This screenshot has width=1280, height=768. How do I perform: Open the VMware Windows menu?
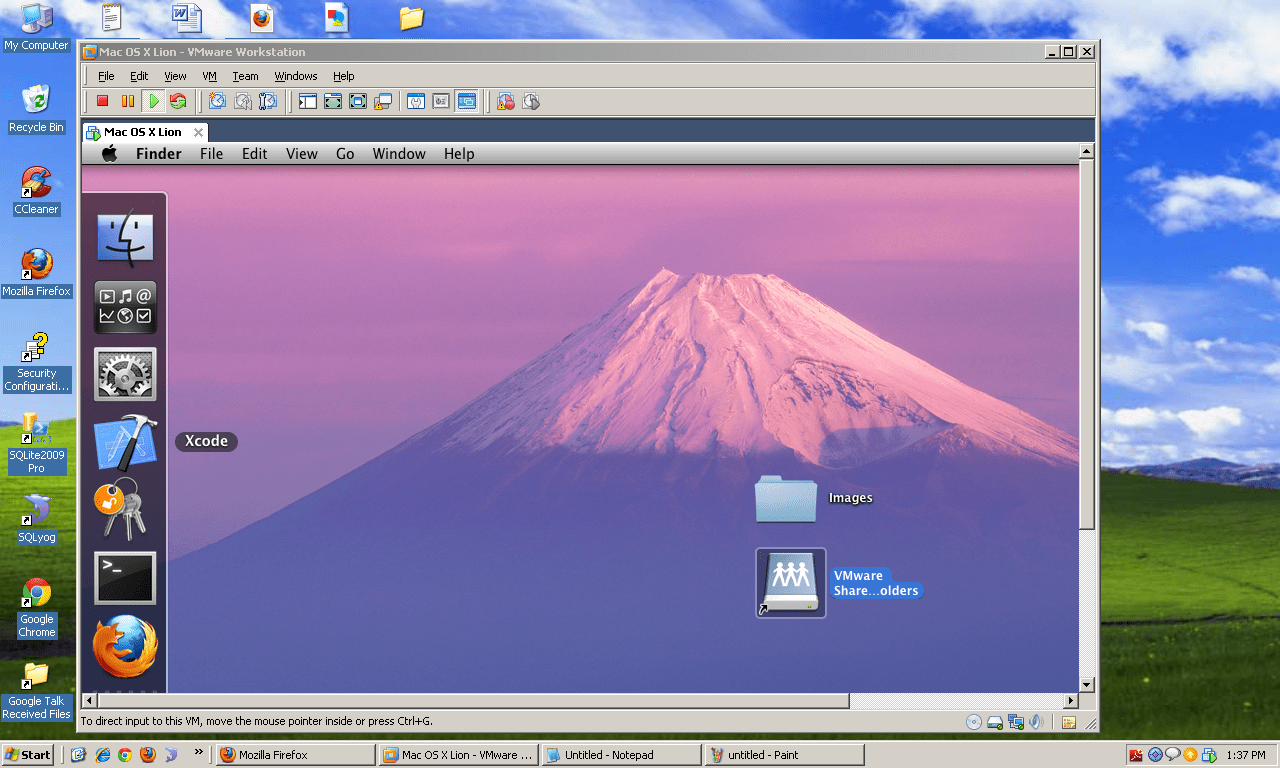296,76
